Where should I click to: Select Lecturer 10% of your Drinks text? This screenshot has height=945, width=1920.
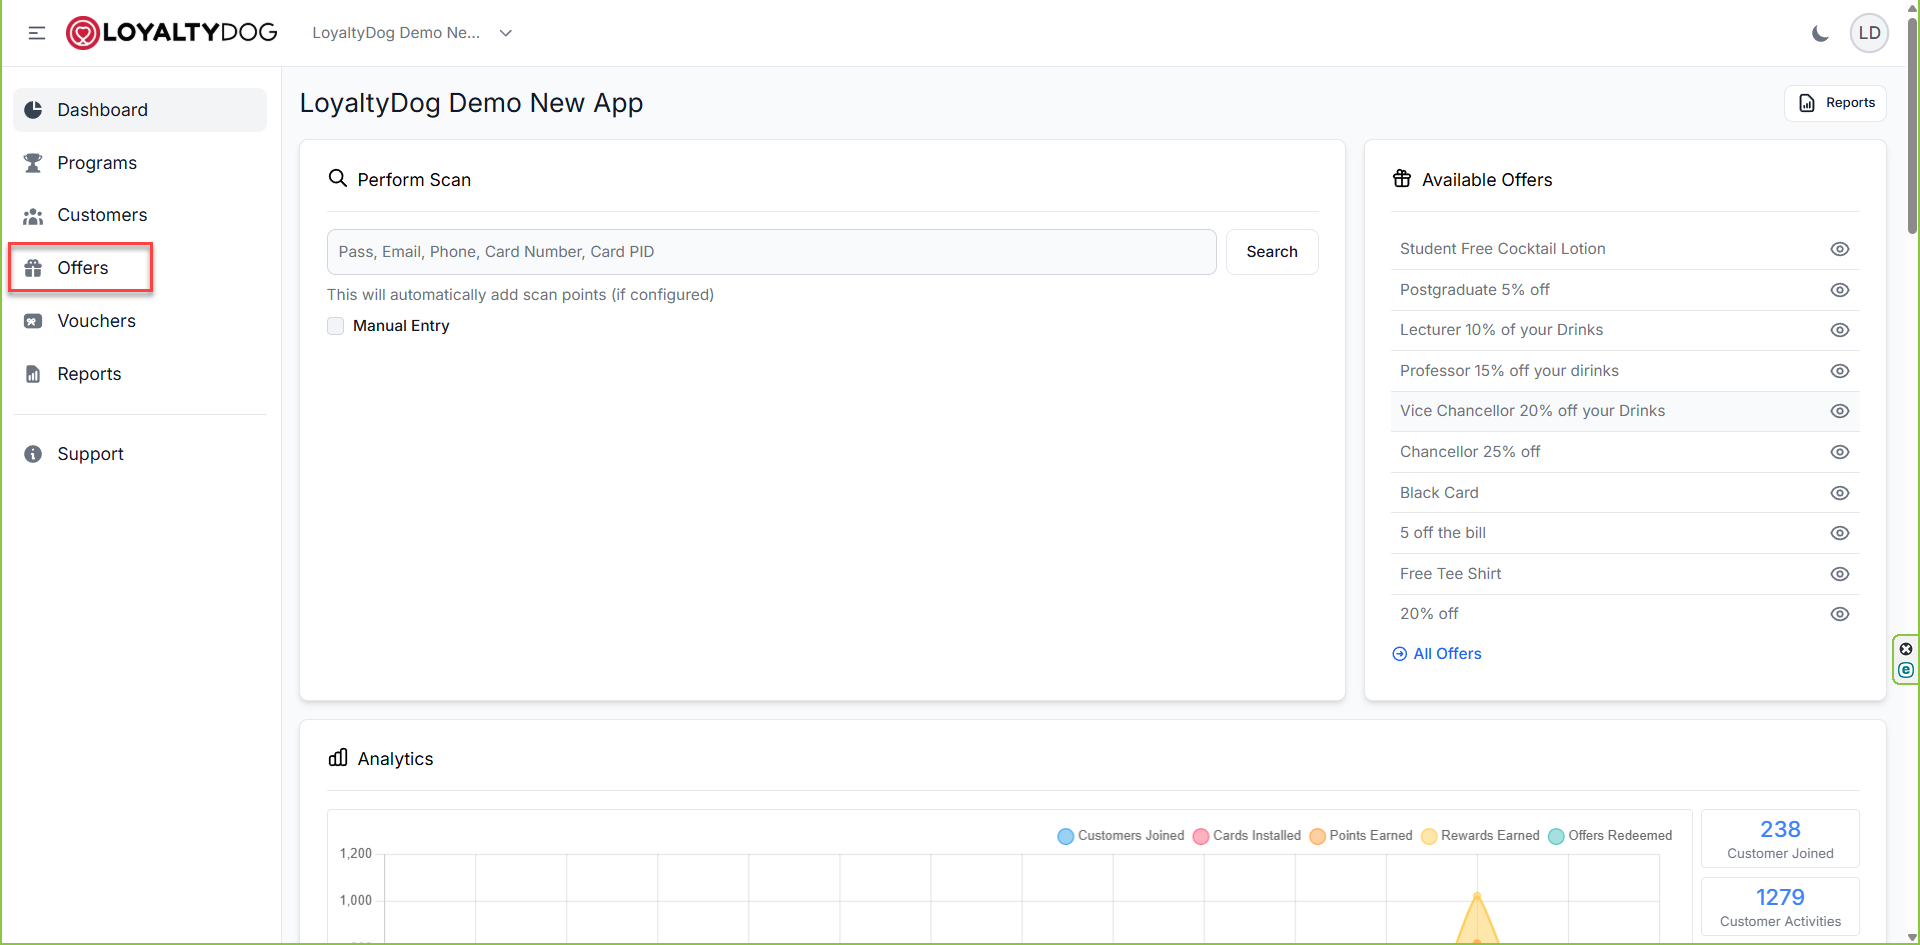point(1501,330)
